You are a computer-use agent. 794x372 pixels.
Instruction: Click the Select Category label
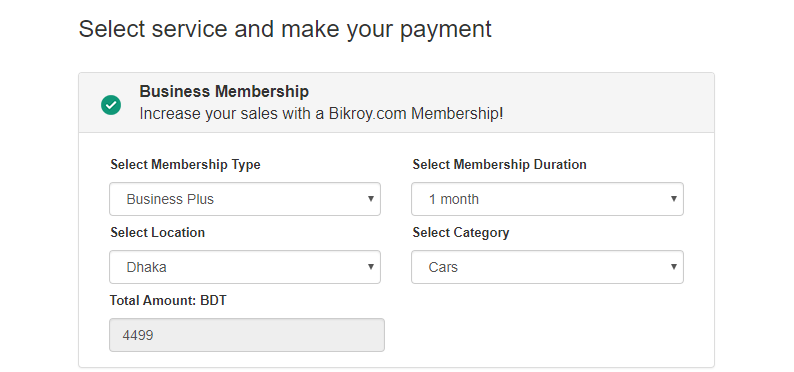coord(461,232)
